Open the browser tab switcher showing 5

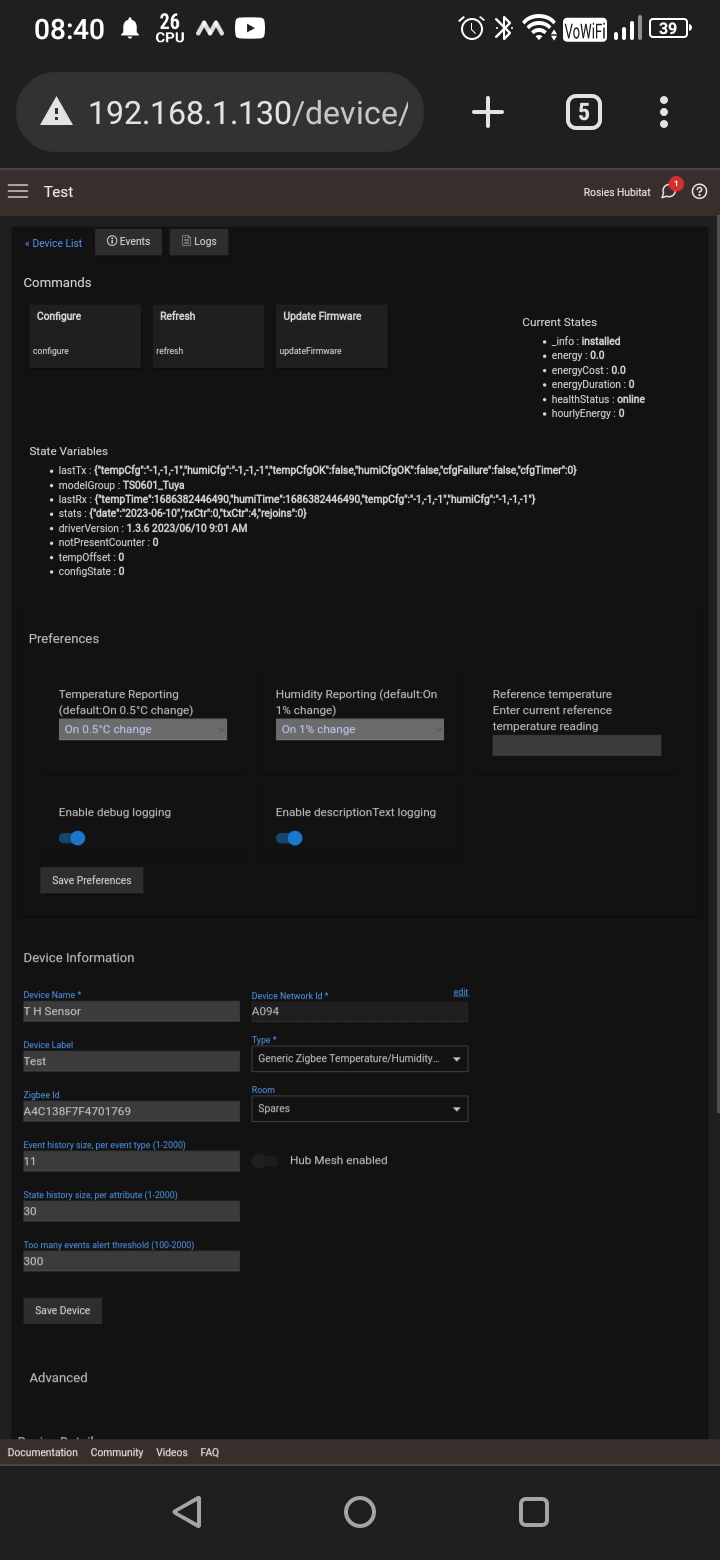584,112
